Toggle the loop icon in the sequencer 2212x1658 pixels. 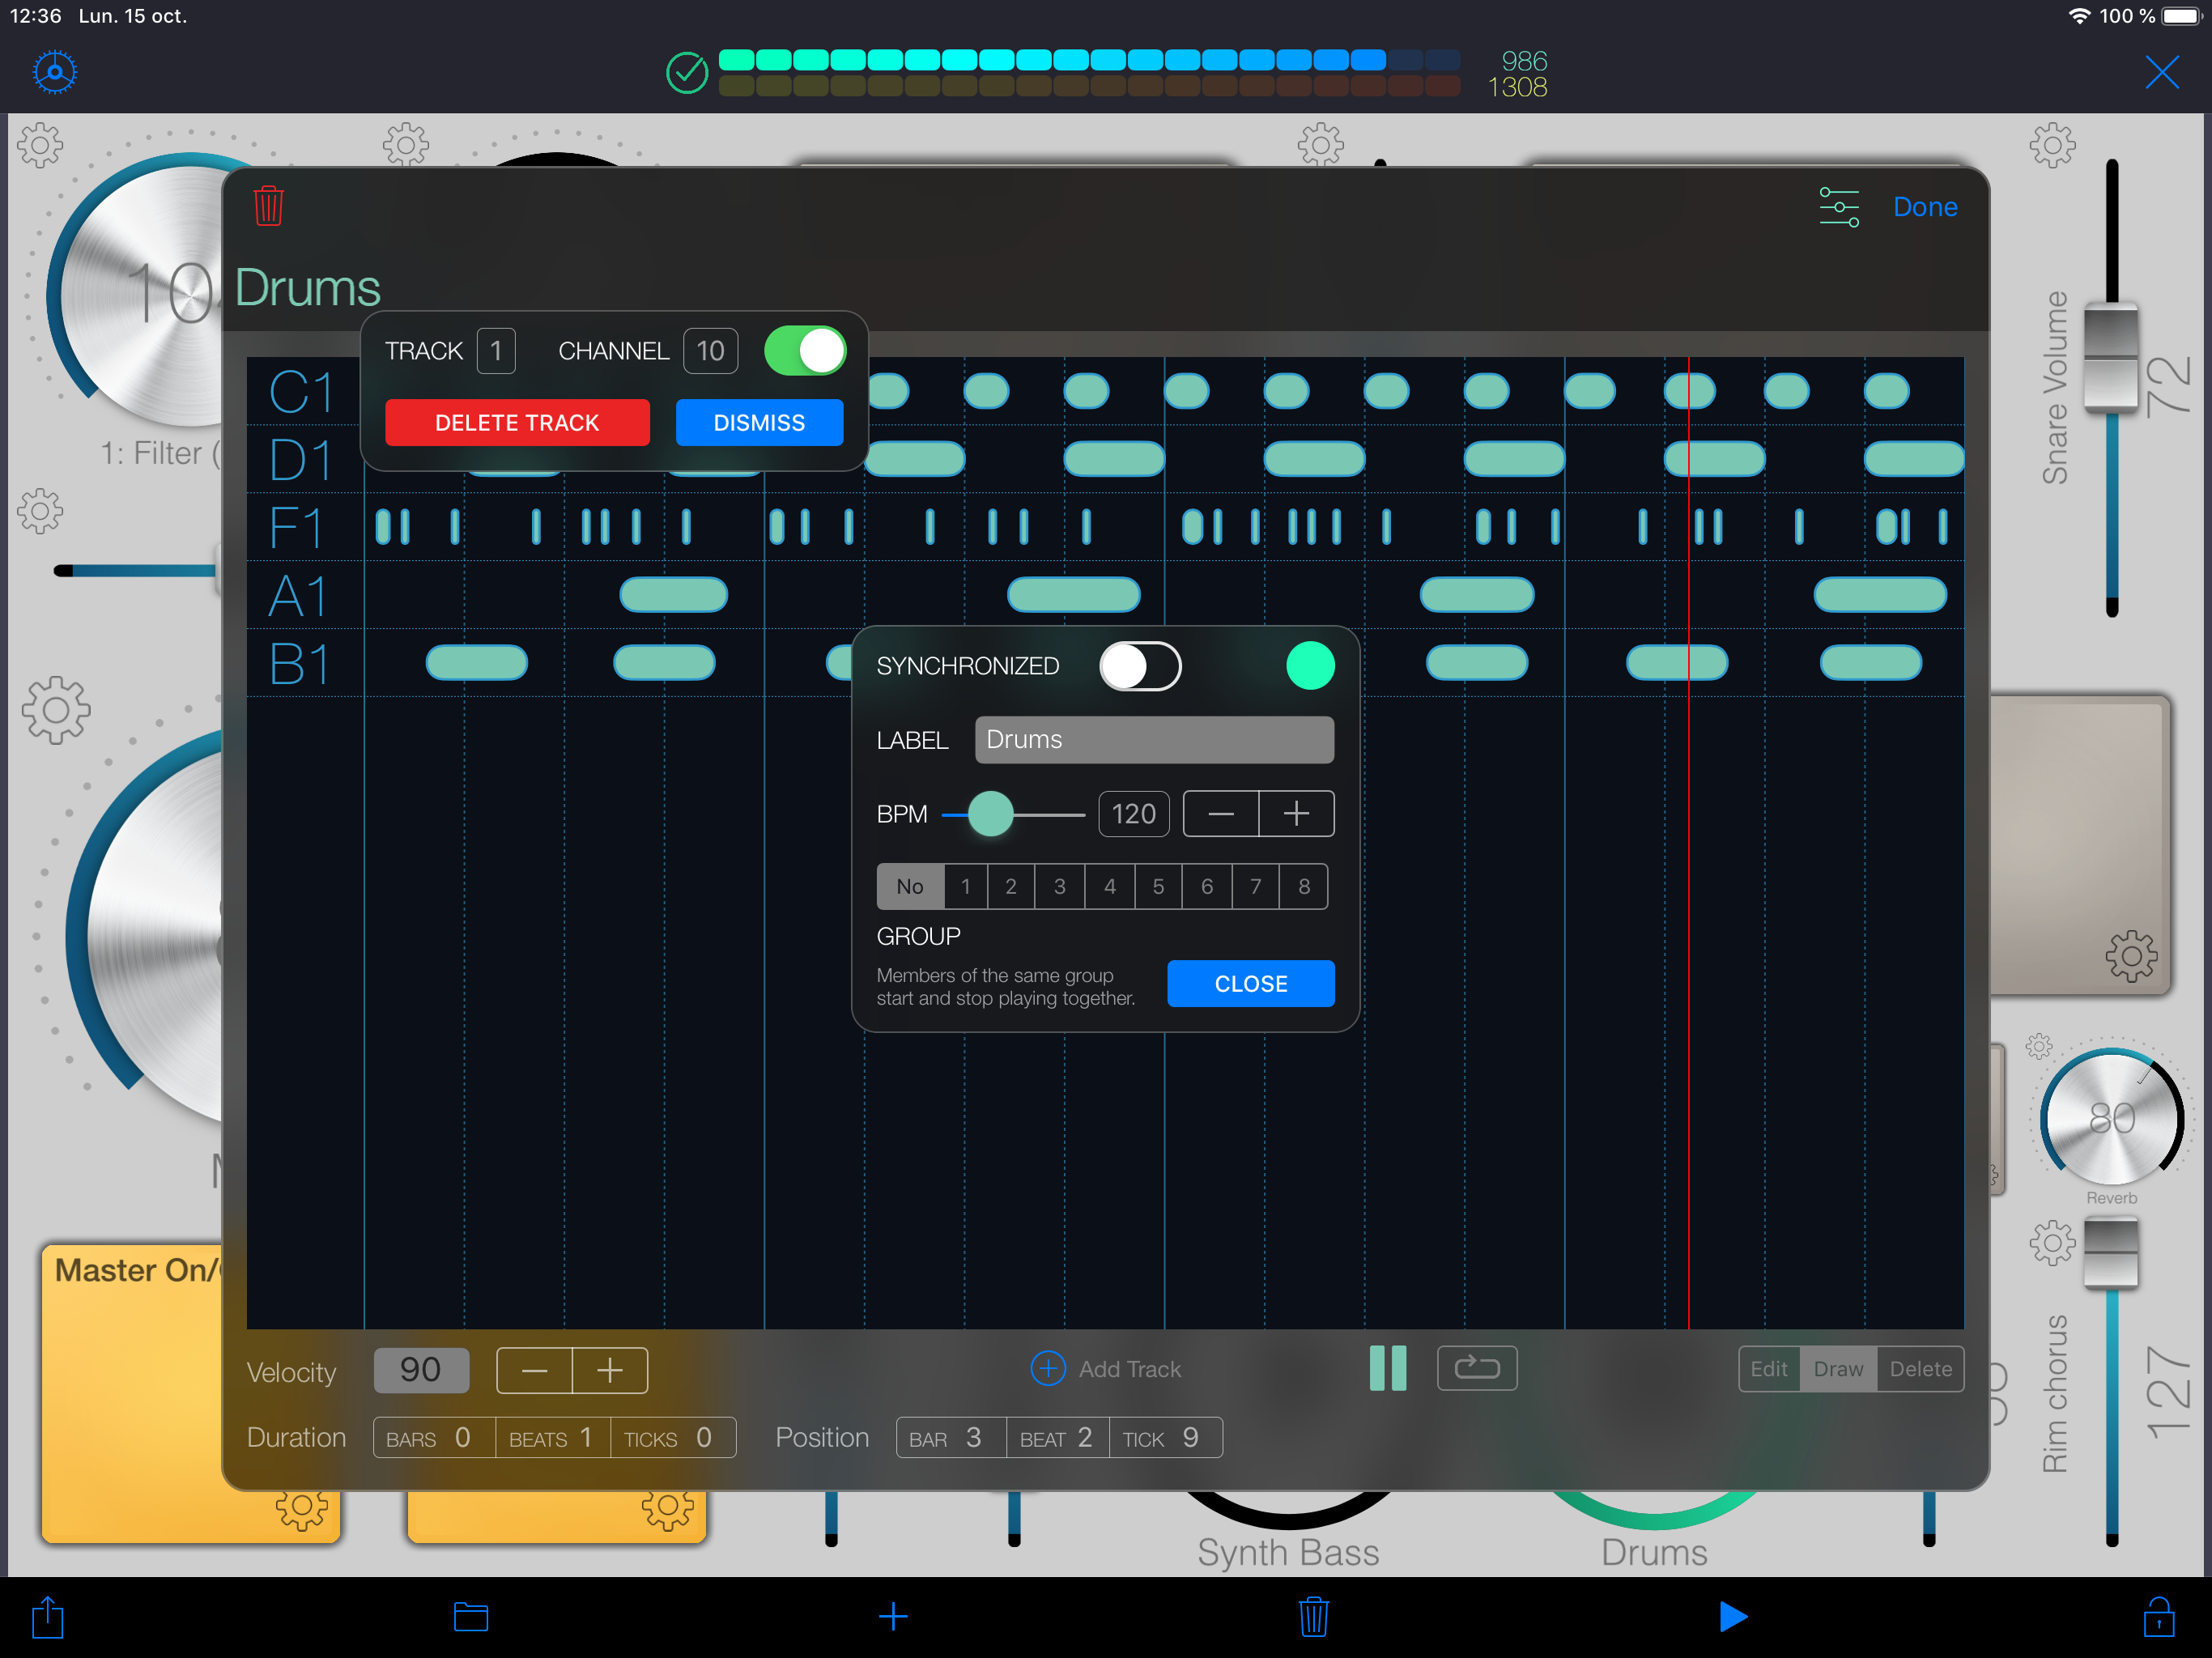pyautogui.click(x=1476, y=1368)
